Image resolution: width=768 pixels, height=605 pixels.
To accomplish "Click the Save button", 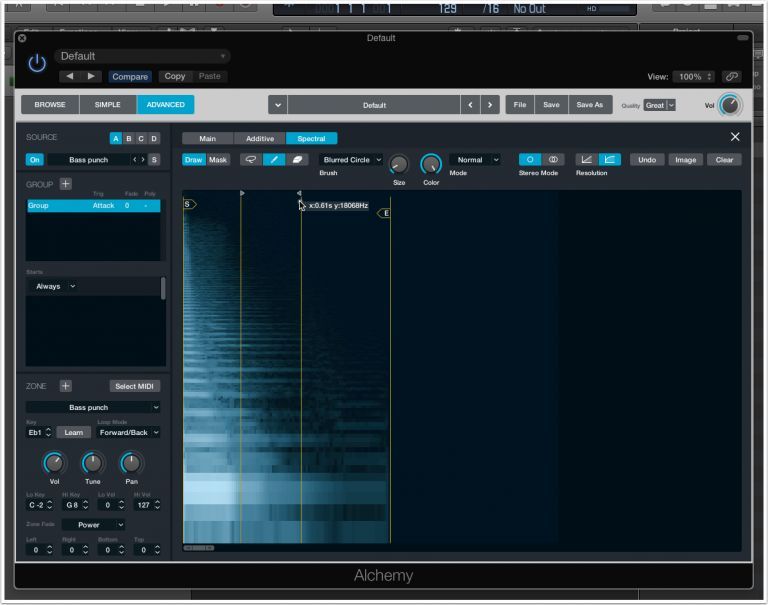I will (552, 104).
